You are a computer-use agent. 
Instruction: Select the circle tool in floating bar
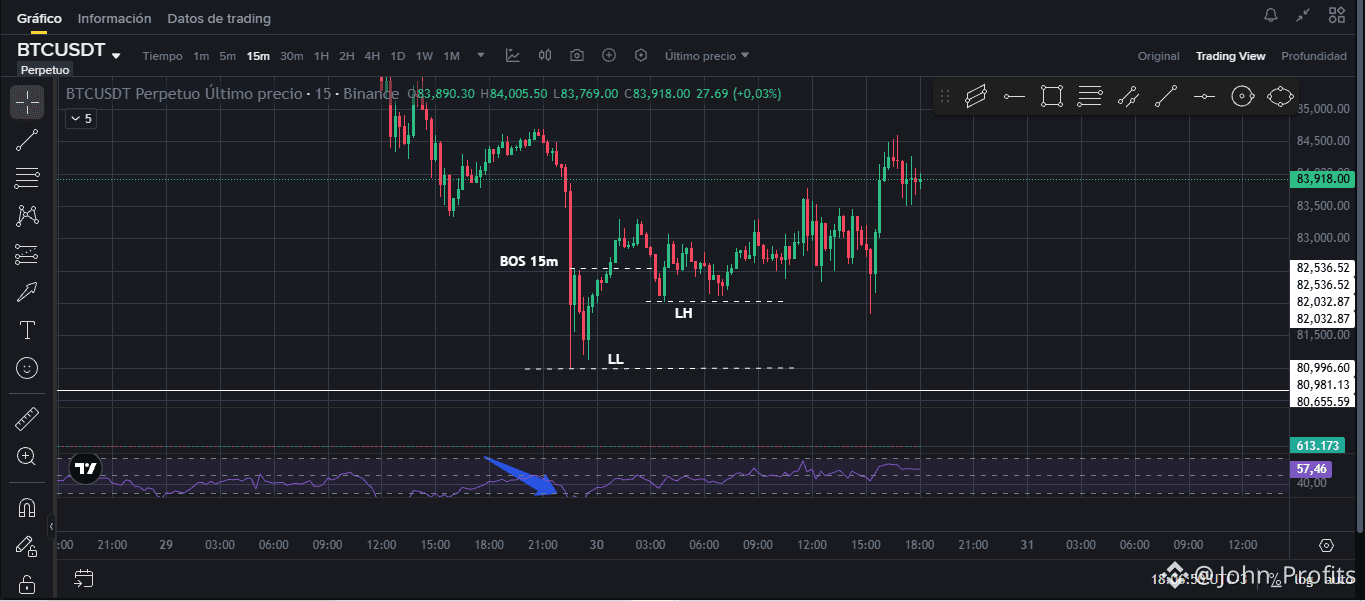click(x=1242, y=96)
